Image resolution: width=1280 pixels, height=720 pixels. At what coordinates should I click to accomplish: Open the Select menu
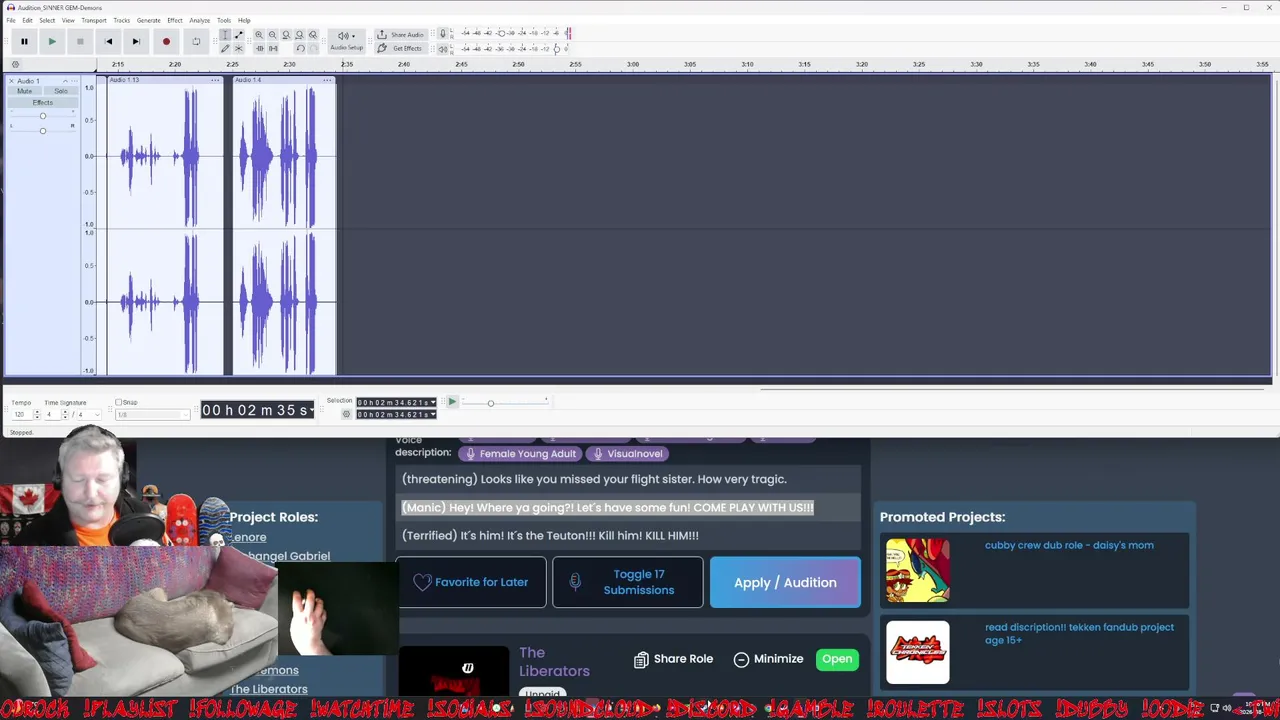(47, 20)
